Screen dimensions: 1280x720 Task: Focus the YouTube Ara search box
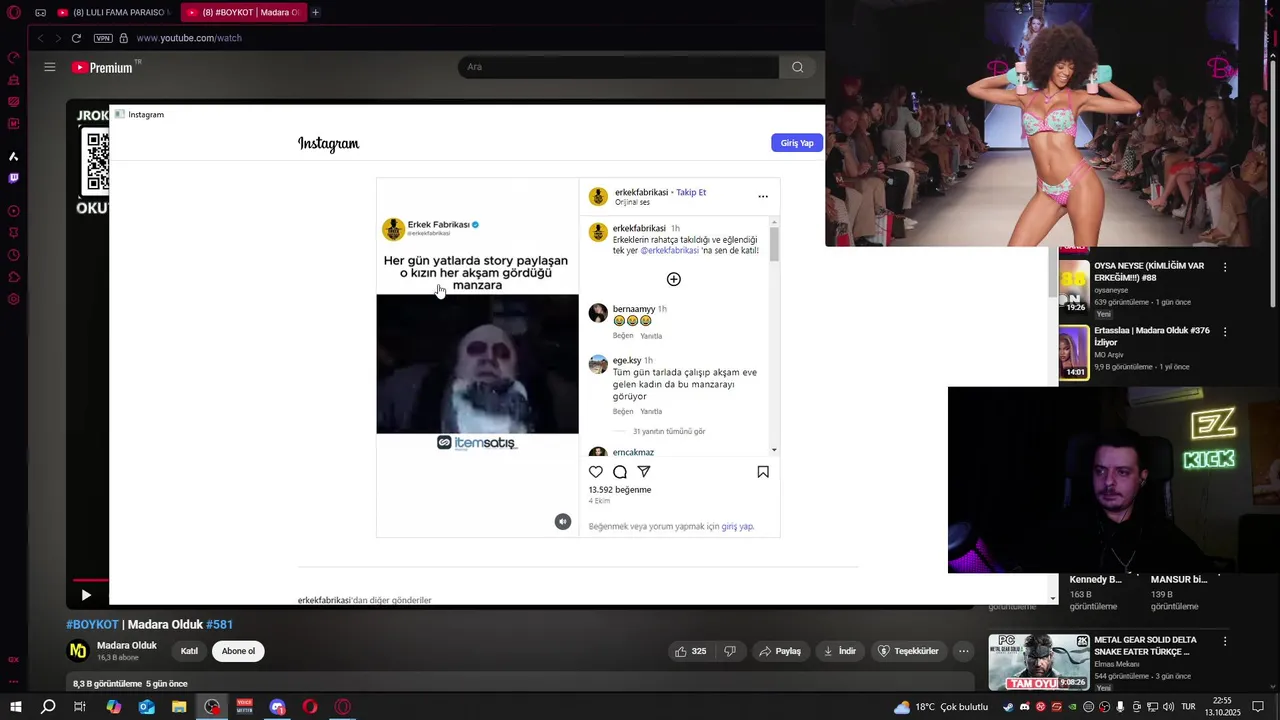click(618, 67)
